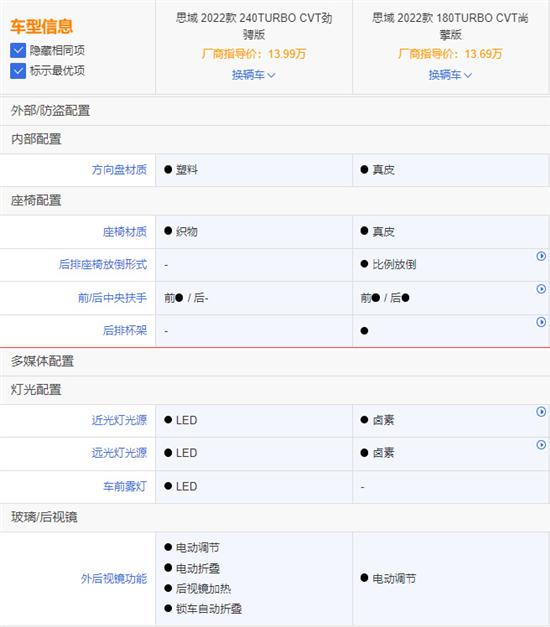The image size is (550, 627).
Task: Open 车前雾灯 parameter link
Action: click(125, 487)
